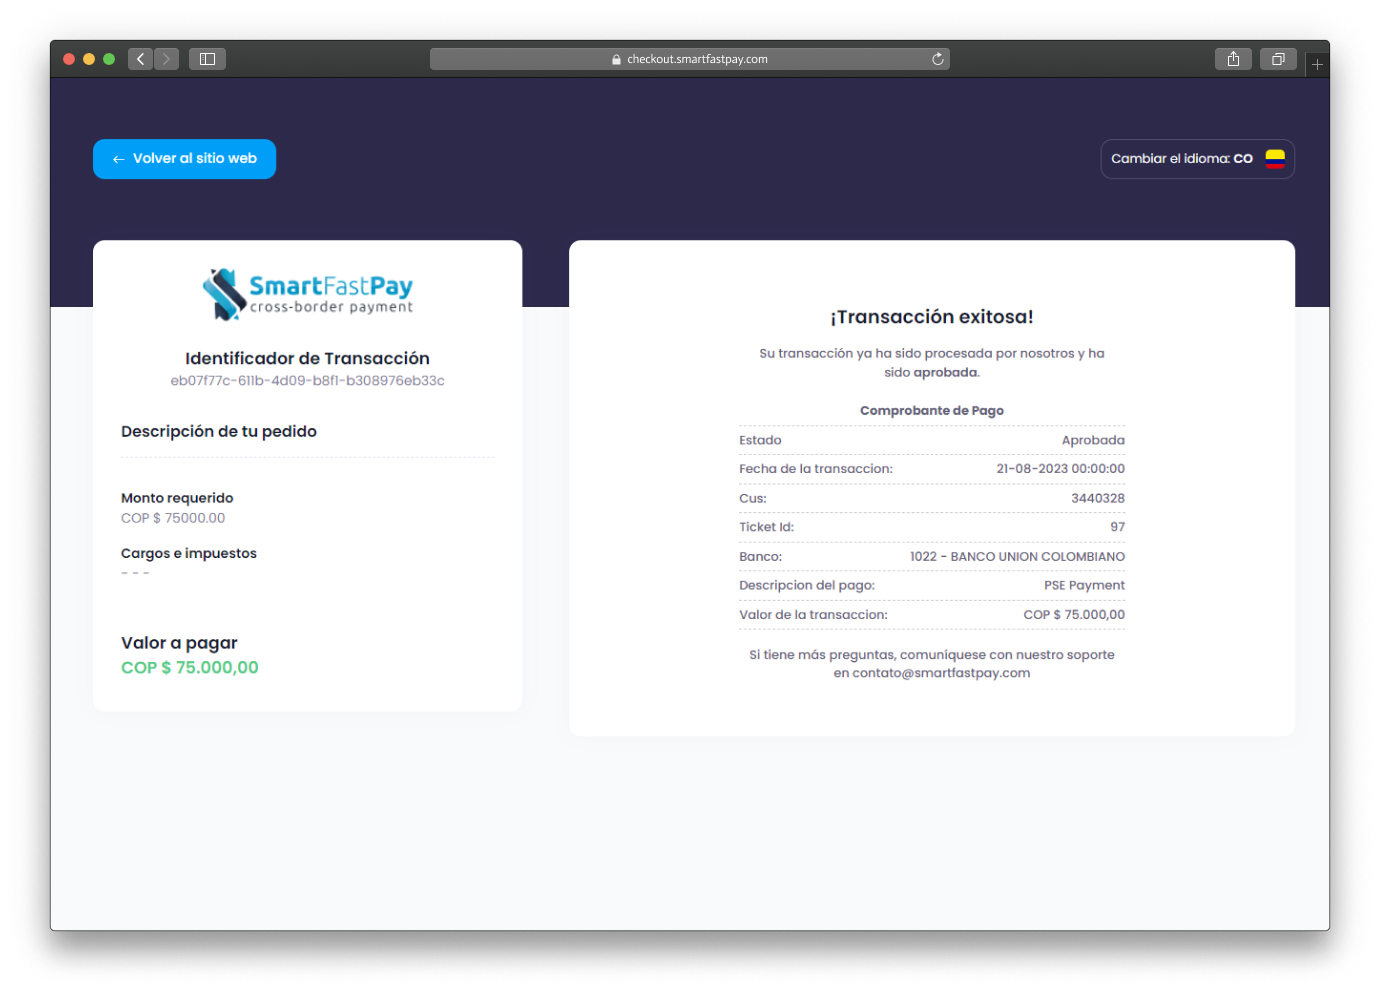Click the browser back arrow button

pos(141,59)
